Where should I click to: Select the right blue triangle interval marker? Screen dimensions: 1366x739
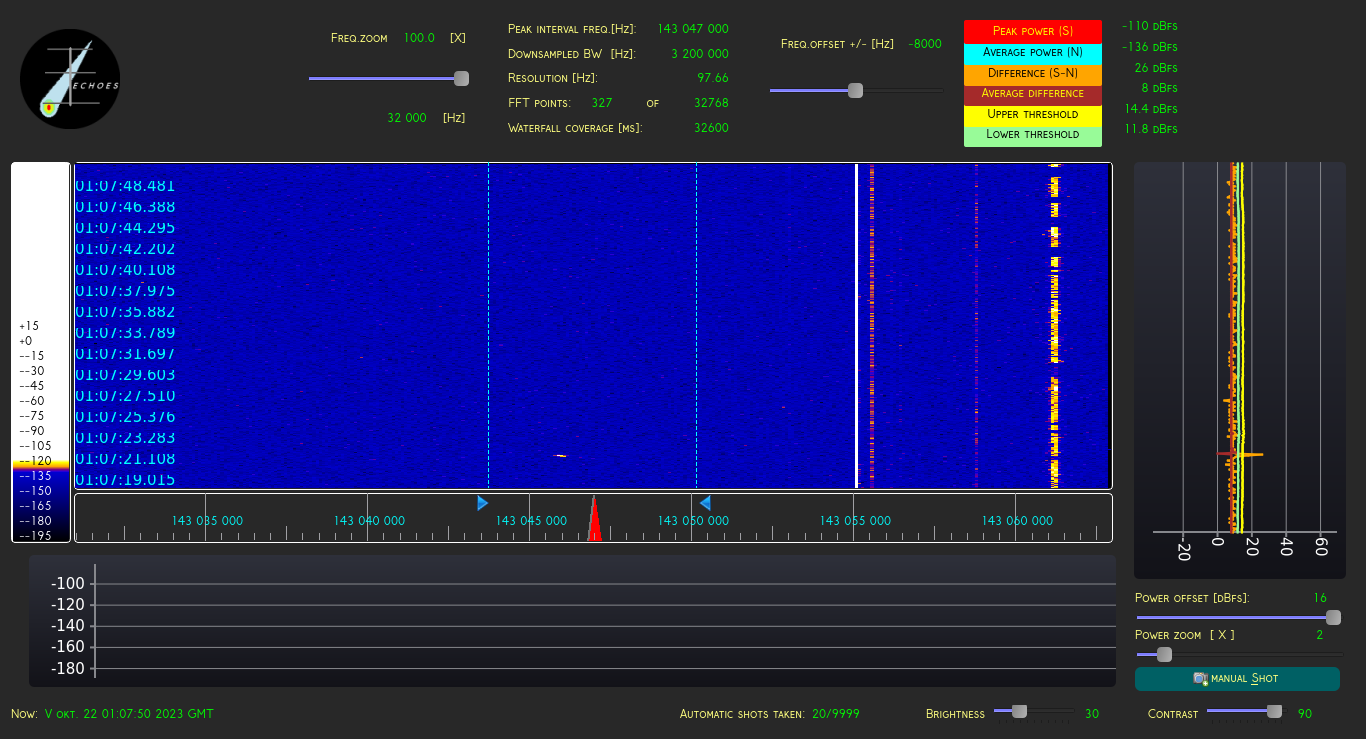[x=704, y=503]
